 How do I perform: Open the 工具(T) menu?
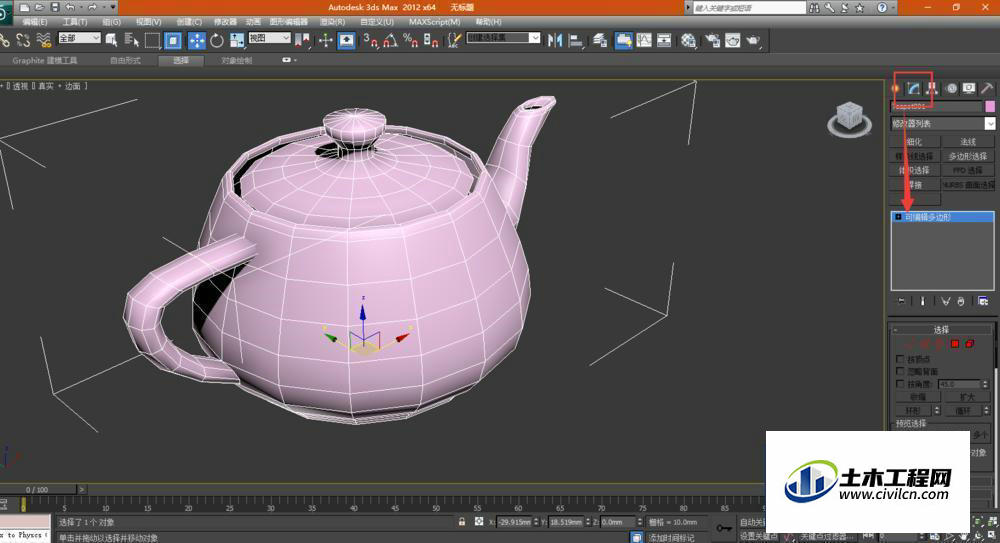[x=75, y=22]
